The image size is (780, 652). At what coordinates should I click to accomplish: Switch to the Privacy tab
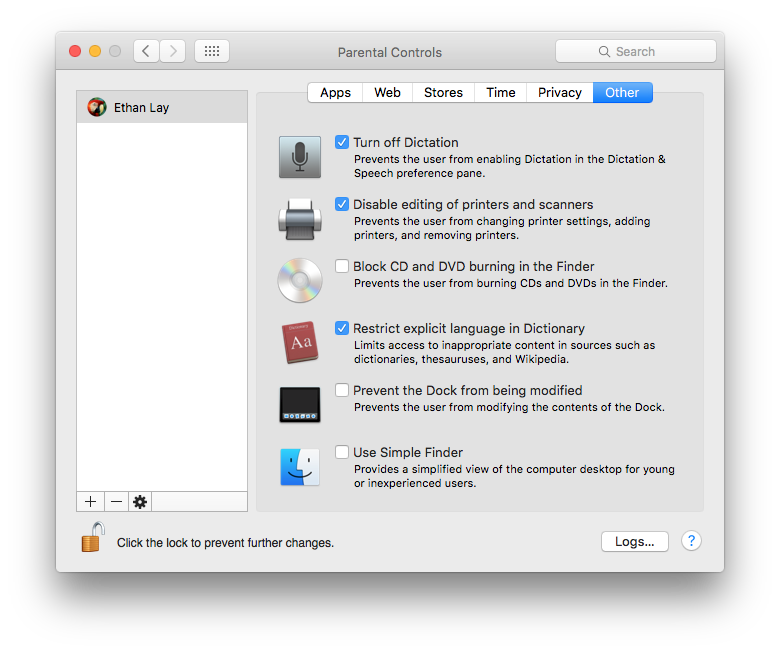pyautogui.click(x=559, y=92)
